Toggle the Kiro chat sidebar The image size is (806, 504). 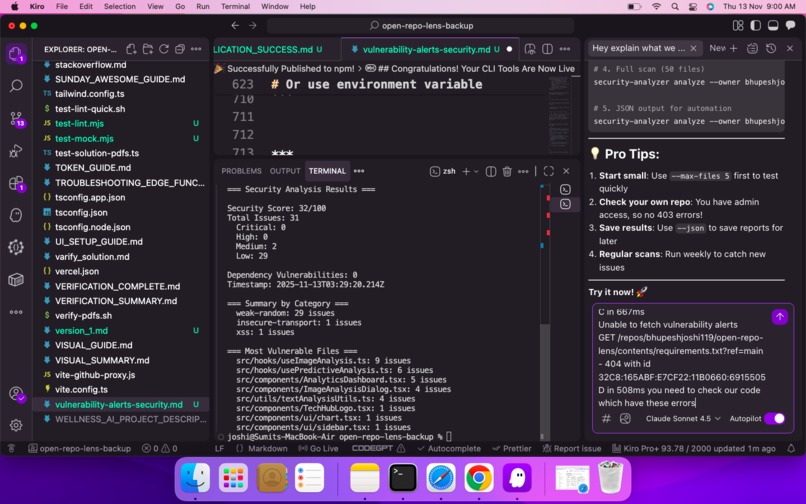(x=790, y=26)
